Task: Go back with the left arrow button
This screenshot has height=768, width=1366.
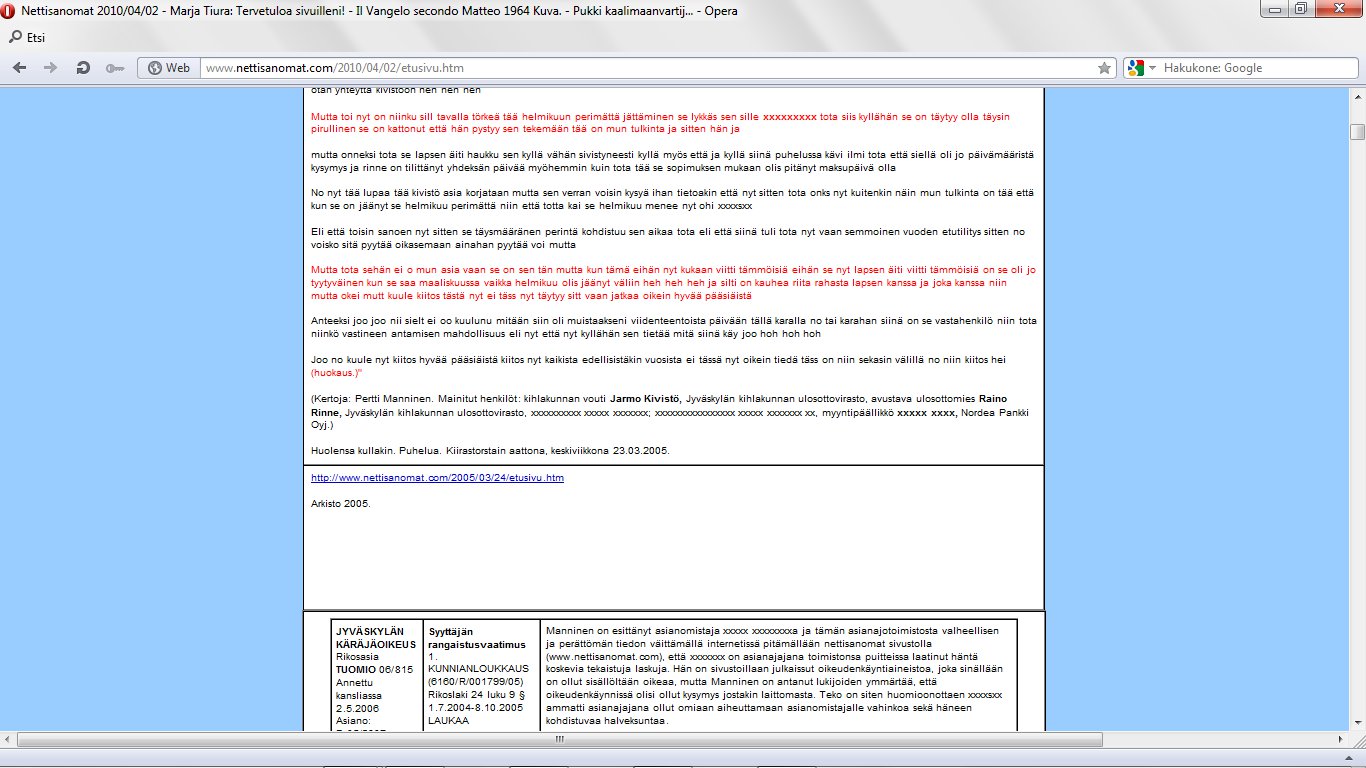Action: click(x=20, y=68)
